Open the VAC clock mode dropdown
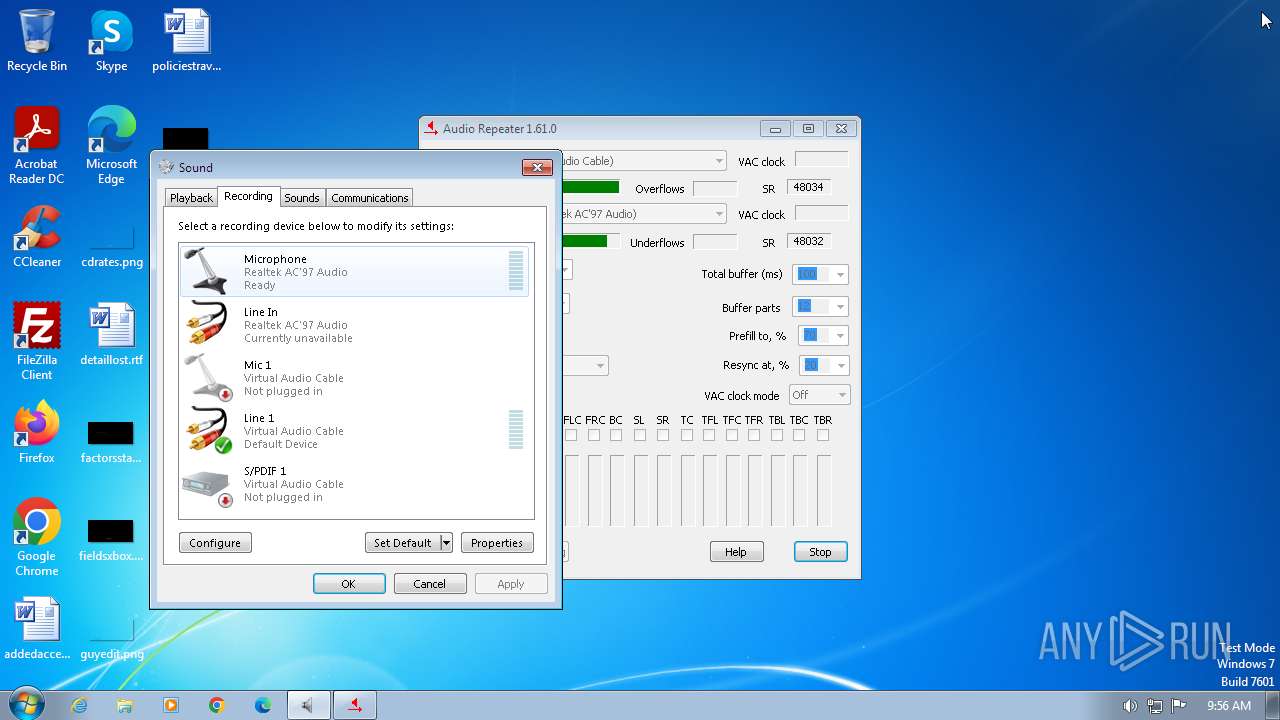Screen dimensions: 1280x720 [x=819, y=395]
